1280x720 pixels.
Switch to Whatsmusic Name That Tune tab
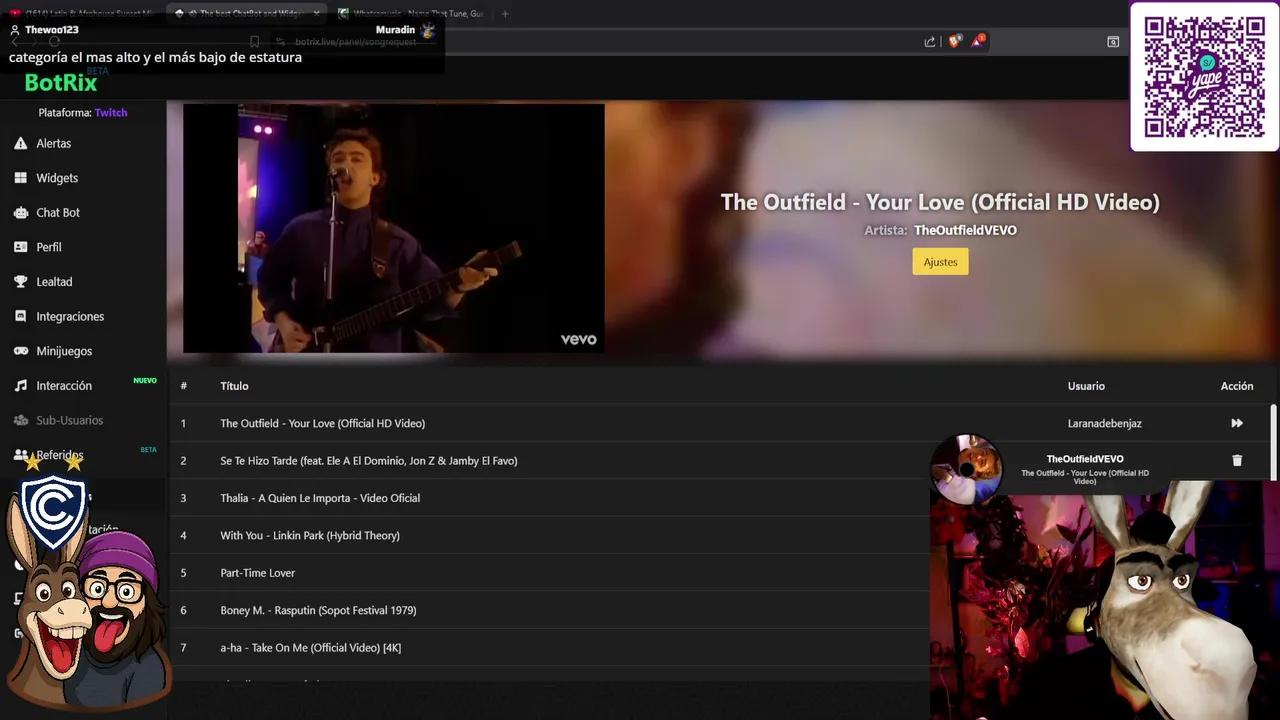410,14
